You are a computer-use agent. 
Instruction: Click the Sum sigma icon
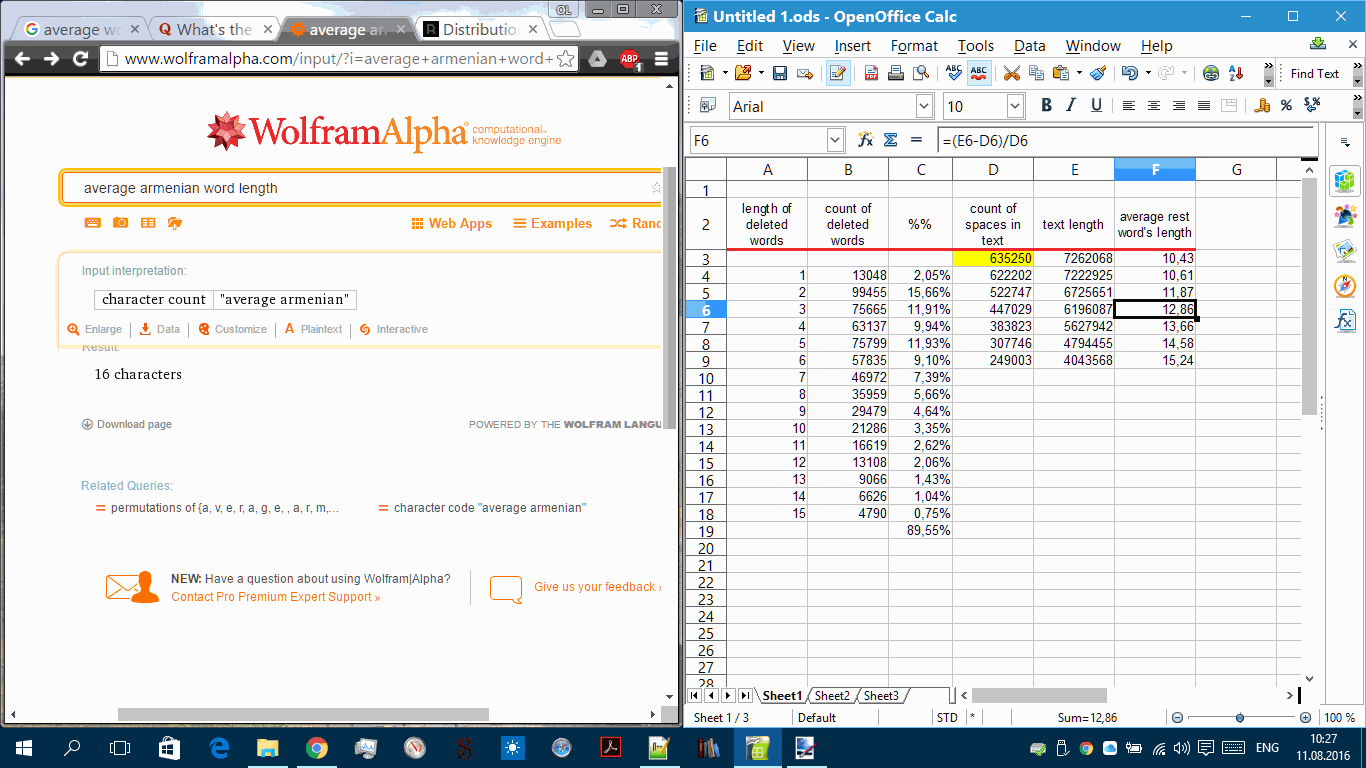click(x=890, y=140)
